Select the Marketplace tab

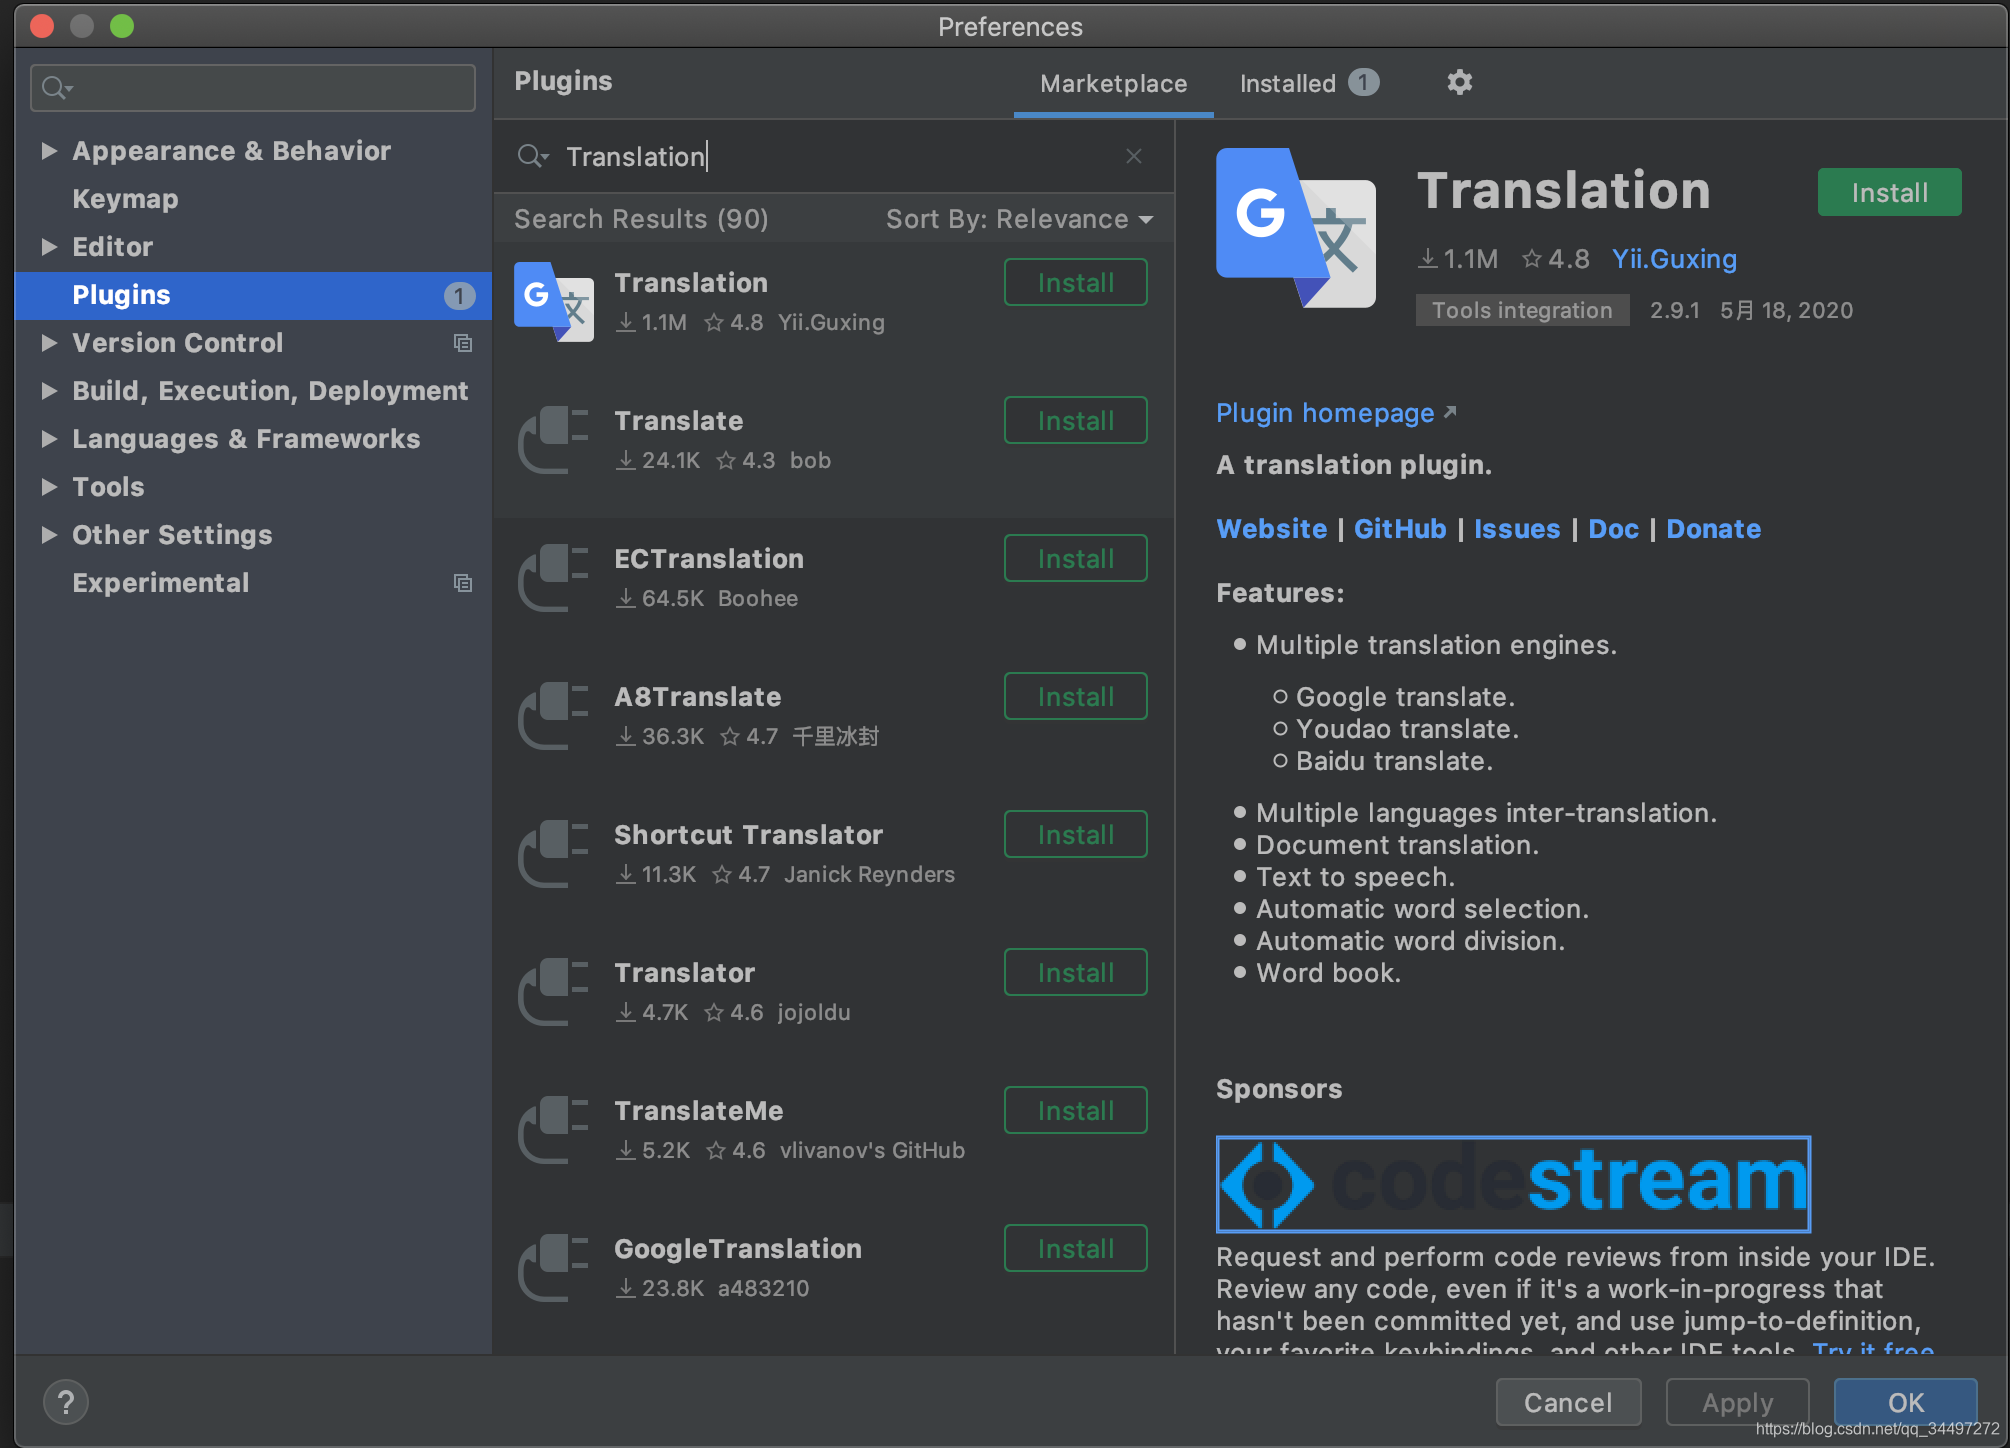coord(1113,84)
